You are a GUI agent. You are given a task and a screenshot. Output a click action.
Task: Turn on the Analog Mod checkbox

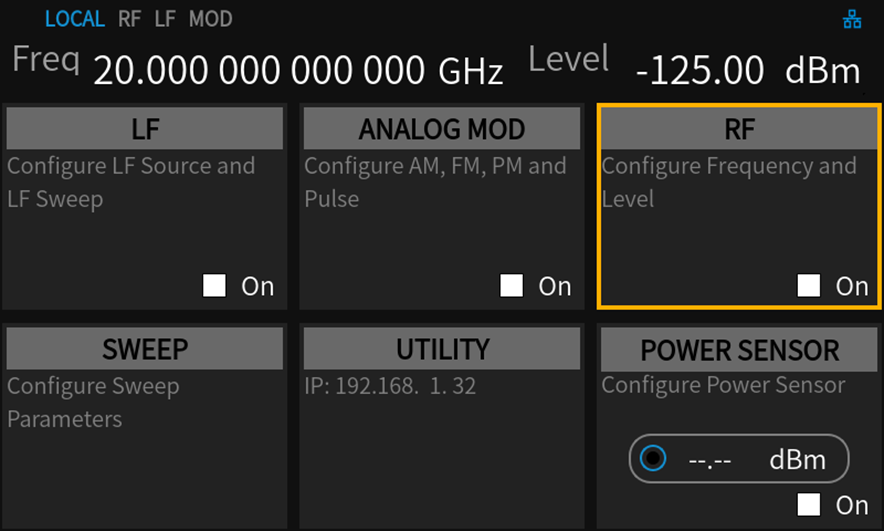[x=512, y=287]
